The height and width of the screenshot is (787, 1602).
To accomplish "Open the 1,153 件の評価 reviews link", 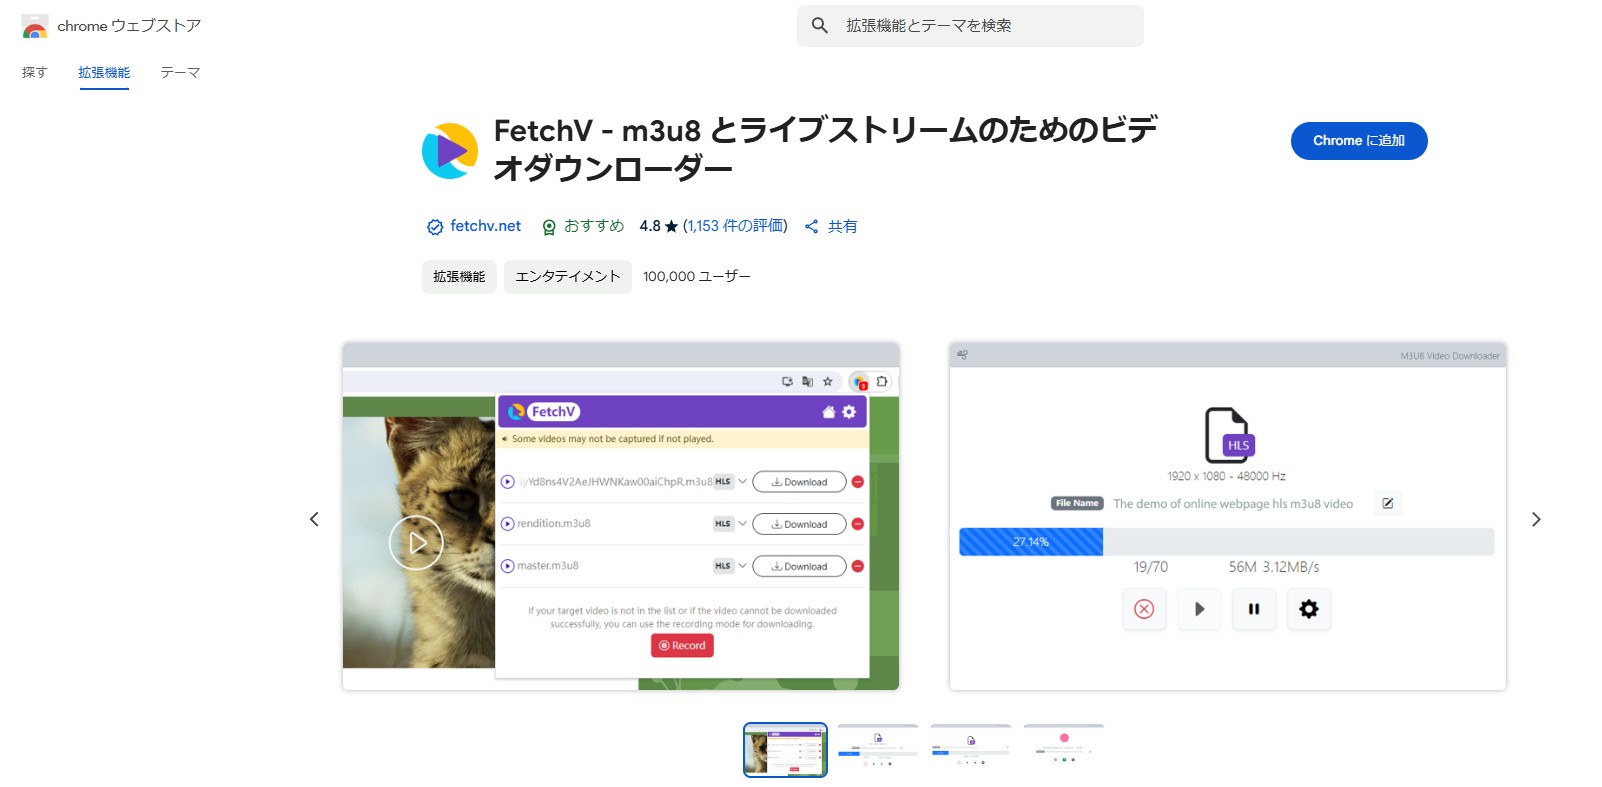I will click(x=736, y=226).
